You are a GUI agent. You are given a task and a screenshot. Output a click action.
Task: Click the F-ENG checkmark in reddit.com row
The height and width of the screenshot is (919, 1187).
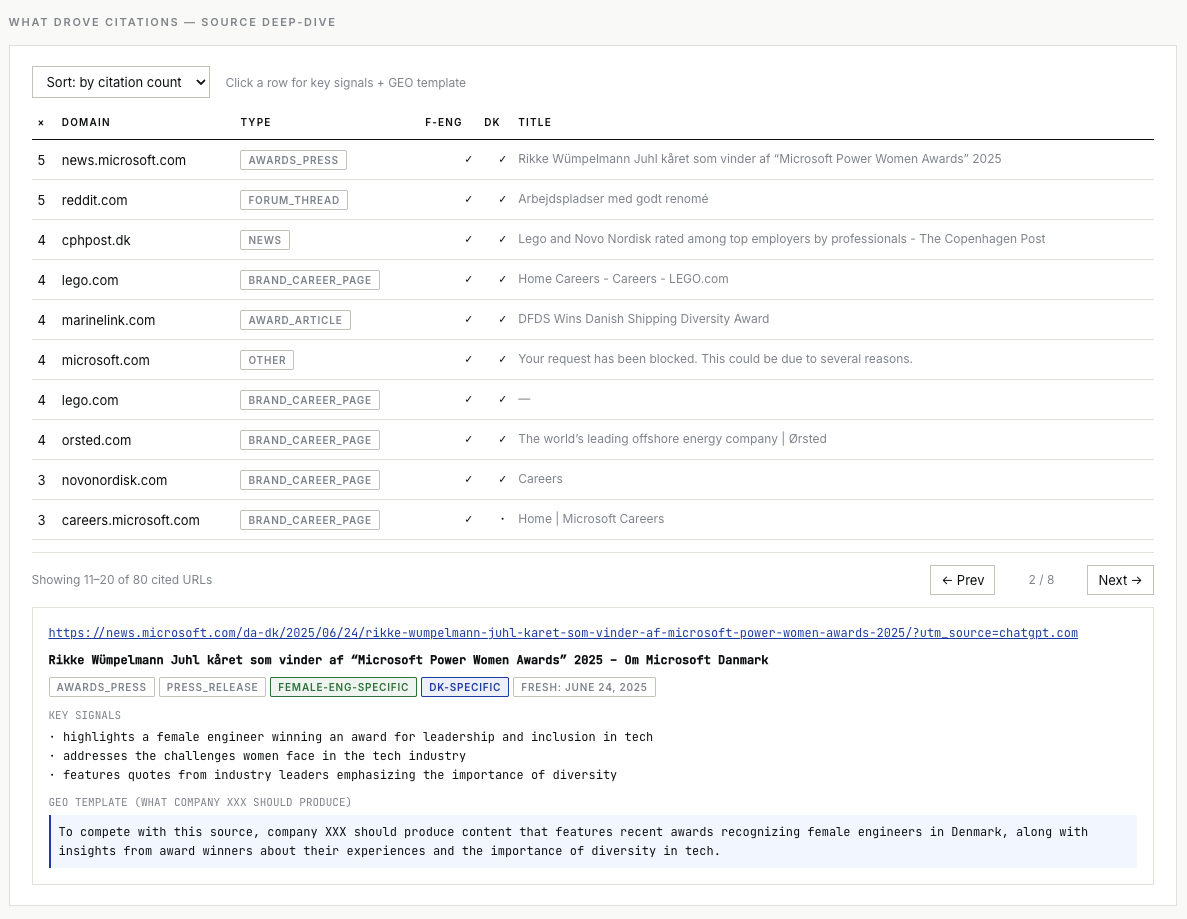click(469, 199)
